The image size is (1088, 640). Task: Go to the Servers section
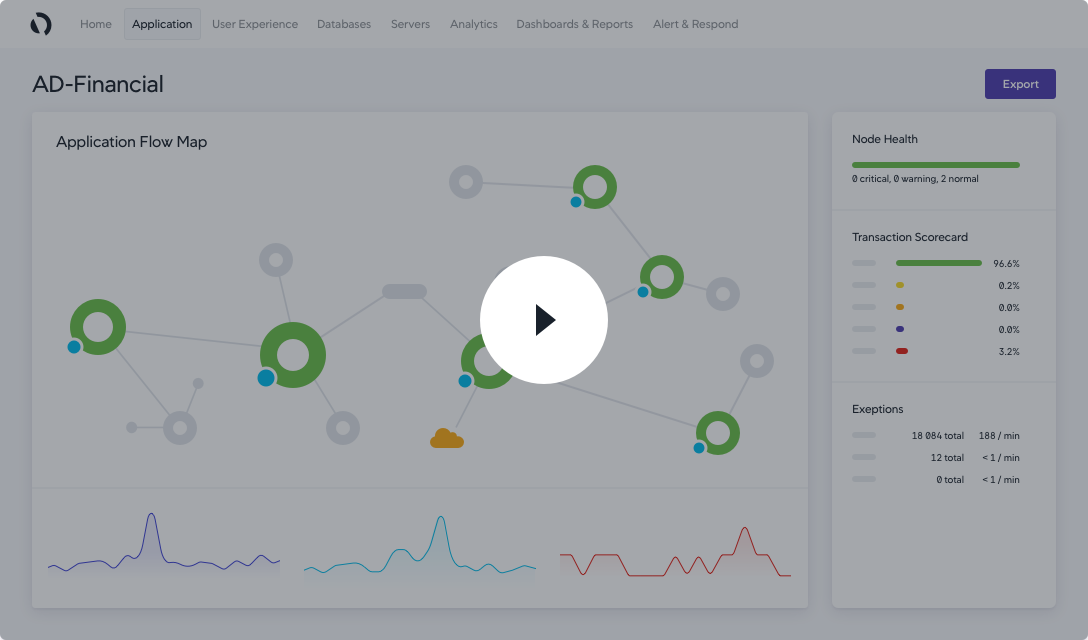(410, 24)
